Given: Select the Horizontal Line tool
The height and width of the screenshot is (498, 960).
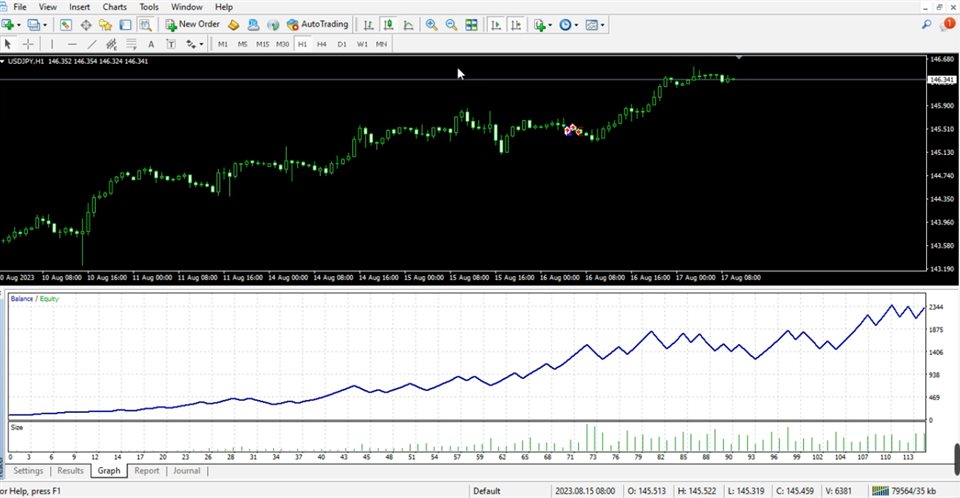Looking at the screenshot, I should coord(72,44).
